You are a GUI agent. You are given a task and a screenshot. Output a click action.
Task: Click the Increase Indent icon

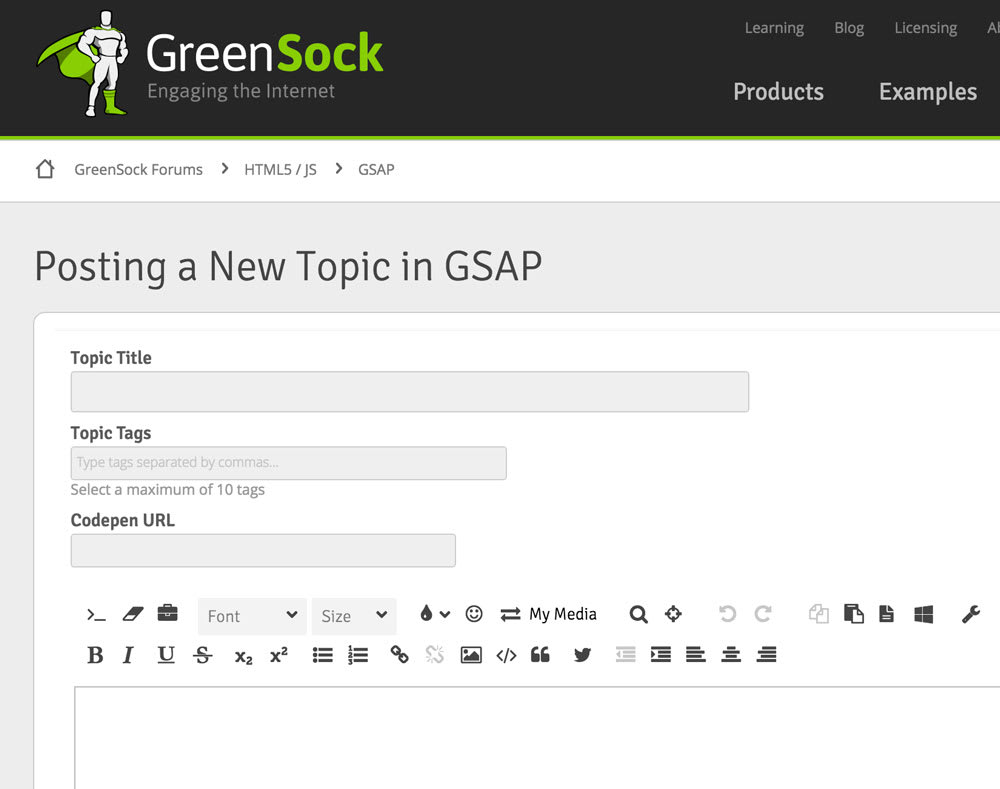(x=661, y=654)
